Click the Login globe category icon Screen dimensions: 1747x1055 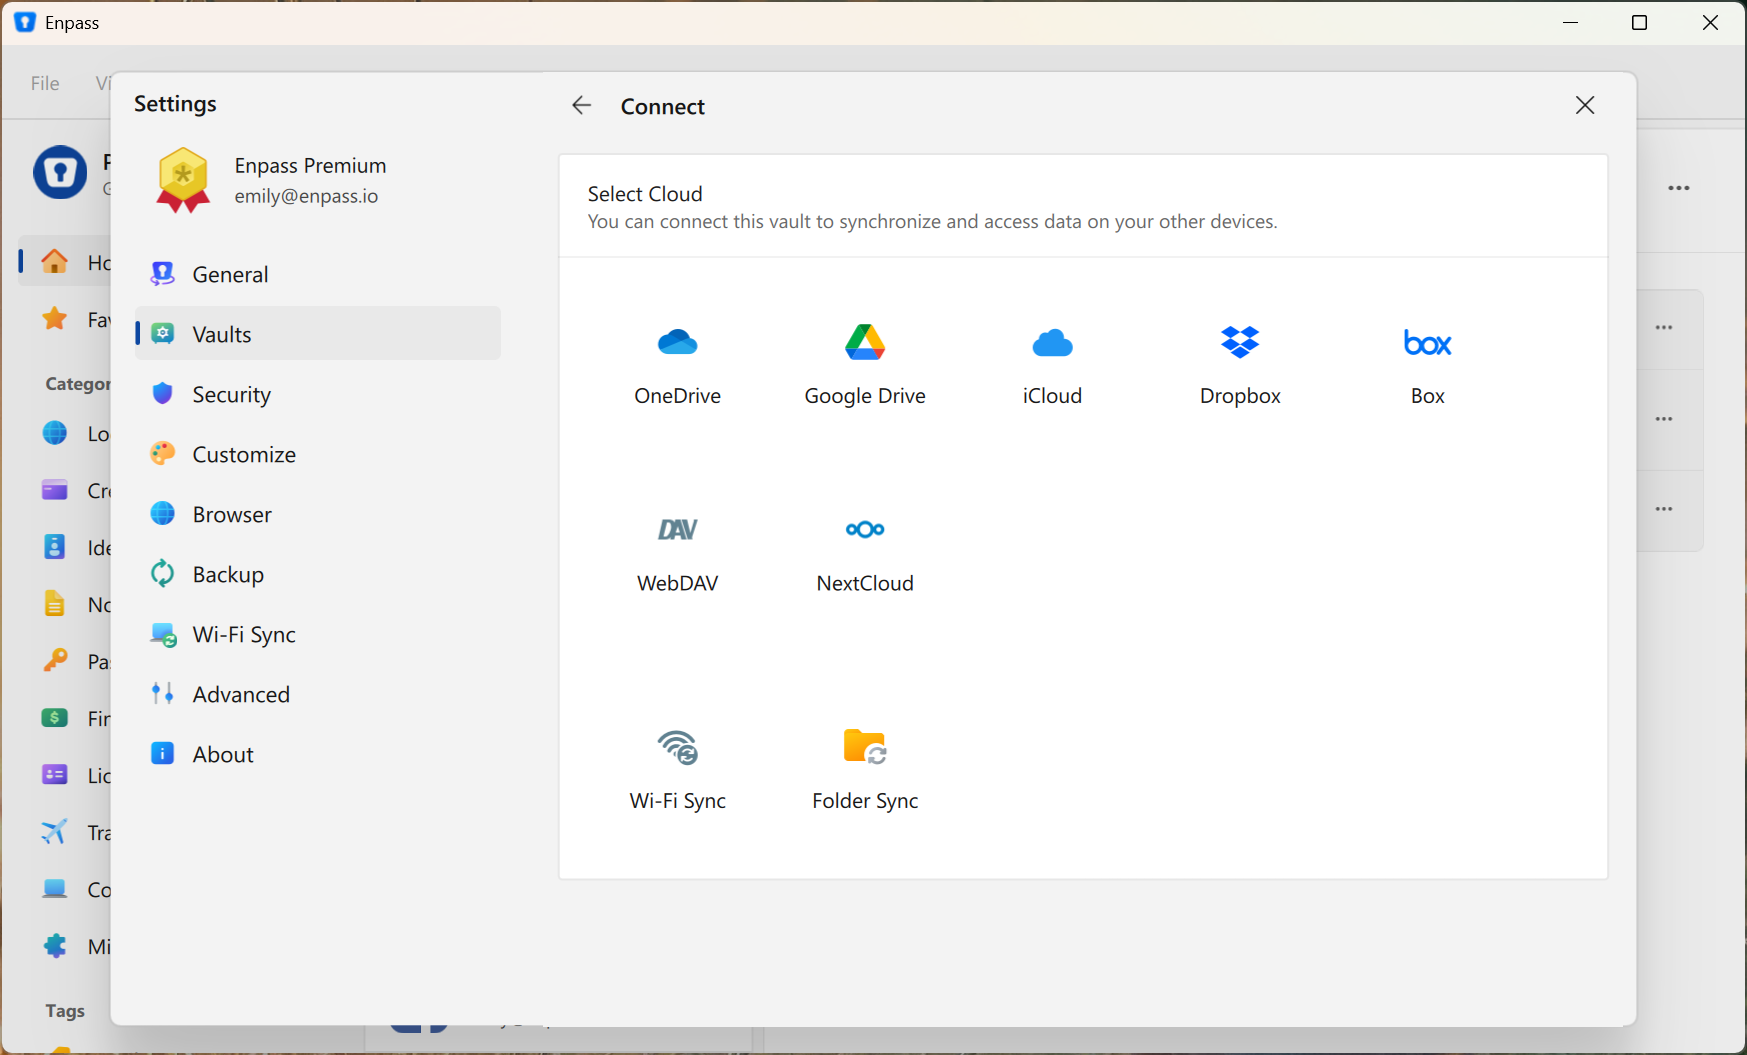click(54, 433)
